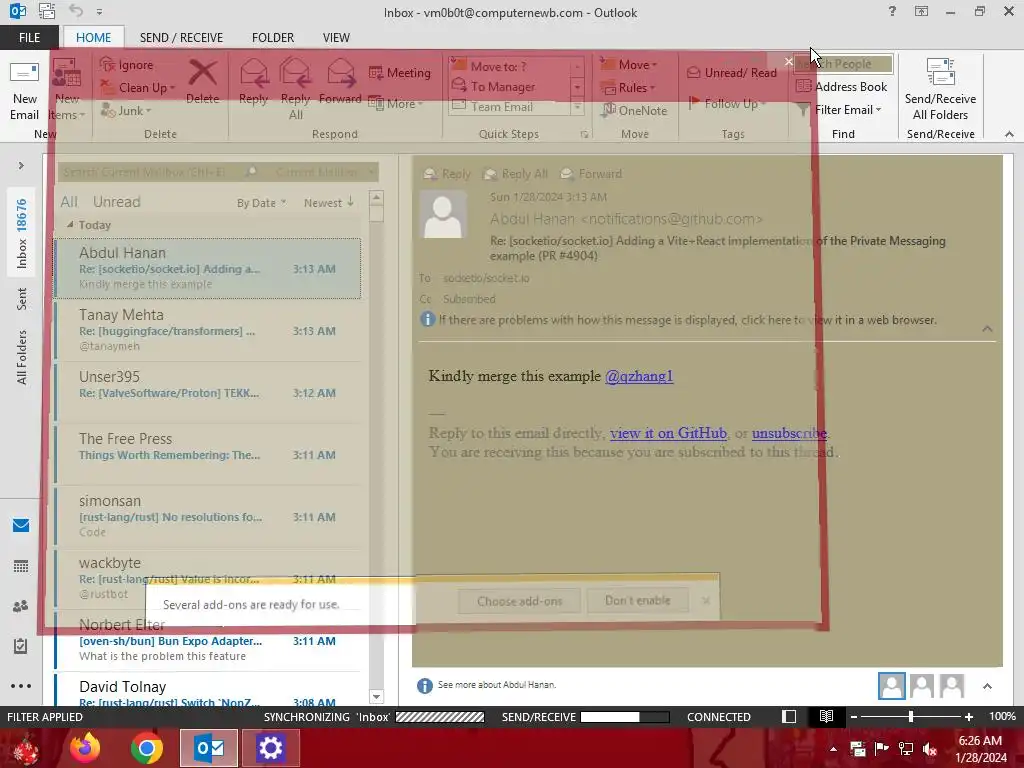
Task: Open the Move dropdown in ribbon
Action: [629, 65]
